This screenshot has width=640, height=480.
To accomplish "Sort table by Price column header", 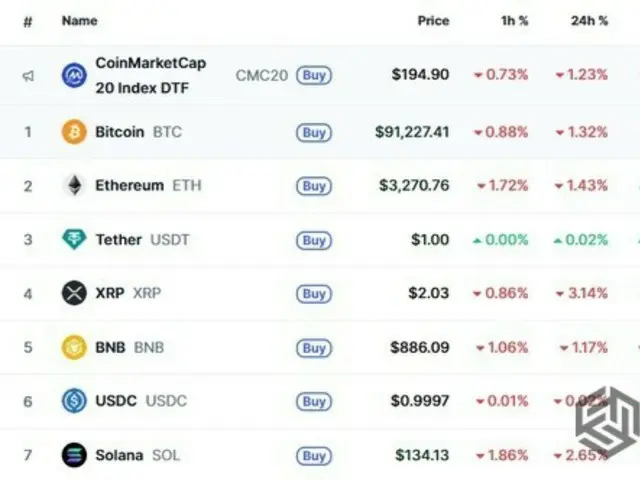I will [433, 20].
